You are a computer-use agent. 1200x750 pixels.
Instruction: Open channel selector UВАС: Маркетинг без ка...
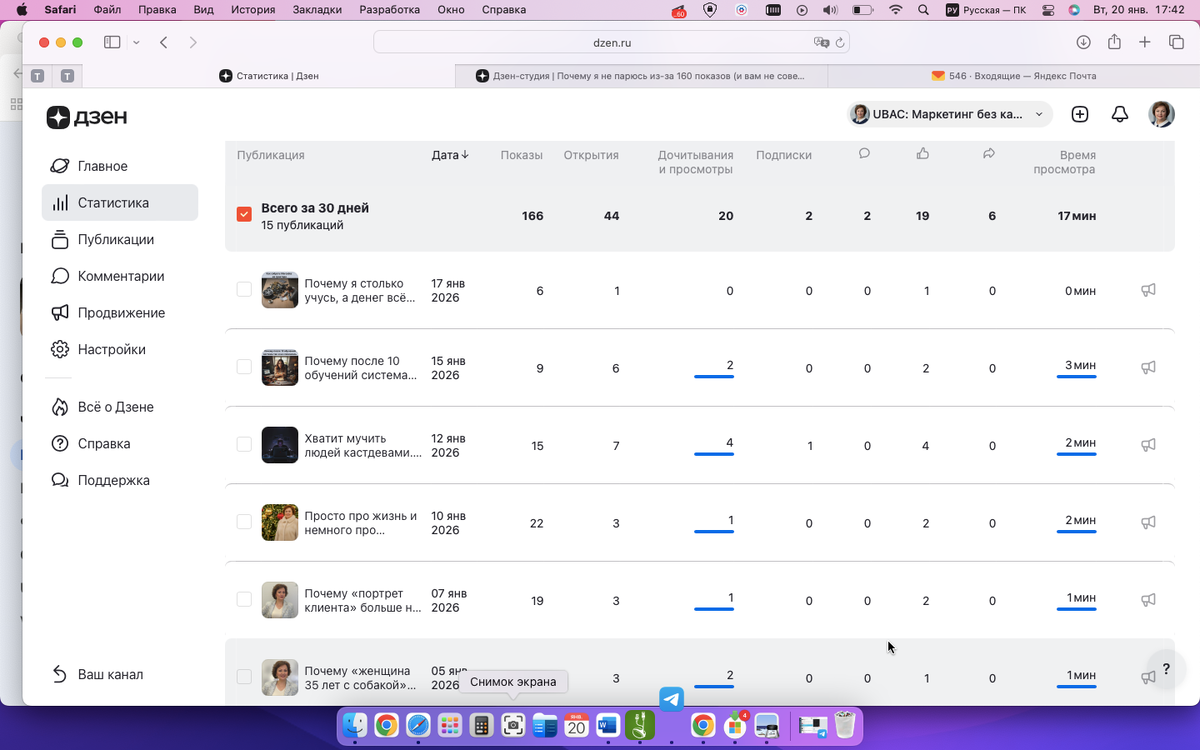click(x=949, y=114)
